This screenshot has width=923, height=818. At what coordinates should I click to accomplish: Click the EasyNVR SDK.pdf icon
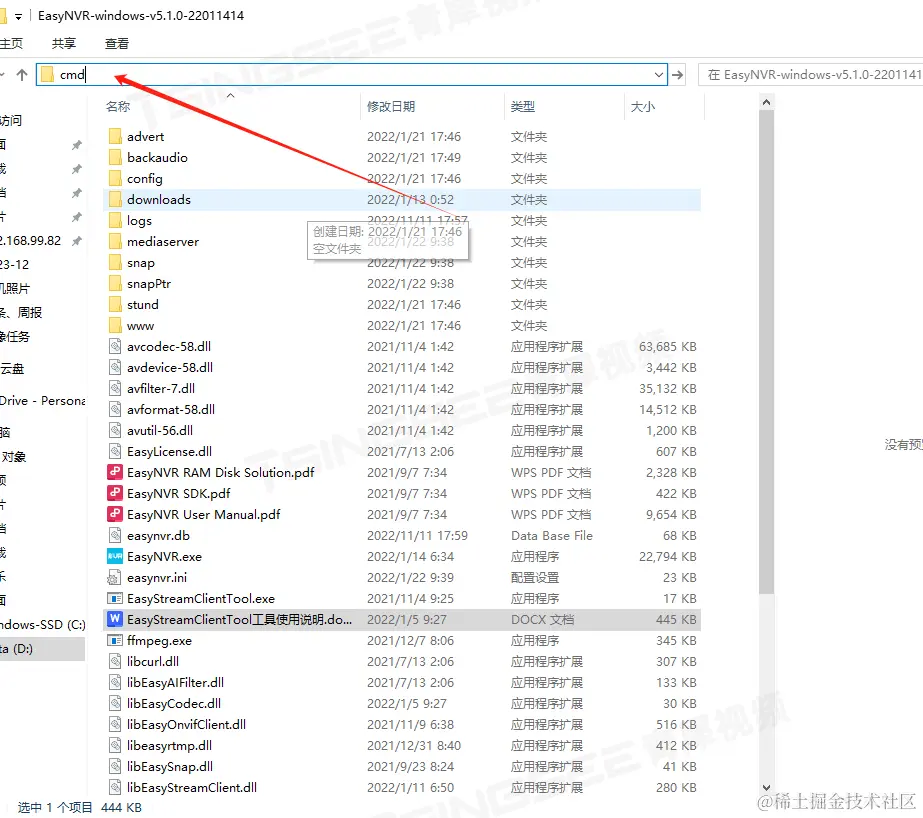(115, 493)
